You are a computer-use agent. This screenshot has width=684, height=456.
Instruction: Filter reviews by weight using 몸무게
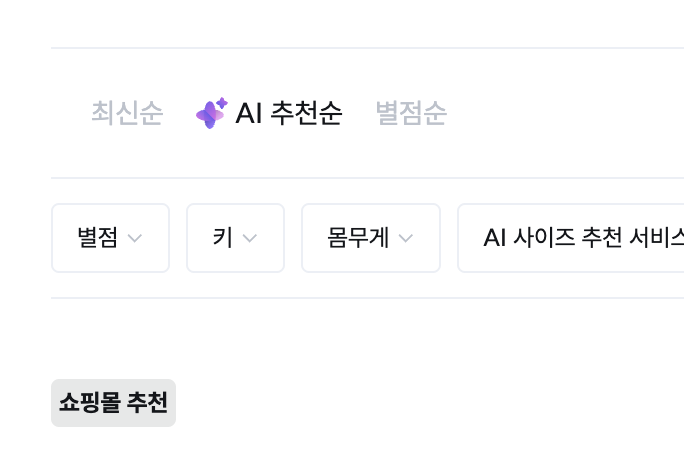tap(370, 238)
